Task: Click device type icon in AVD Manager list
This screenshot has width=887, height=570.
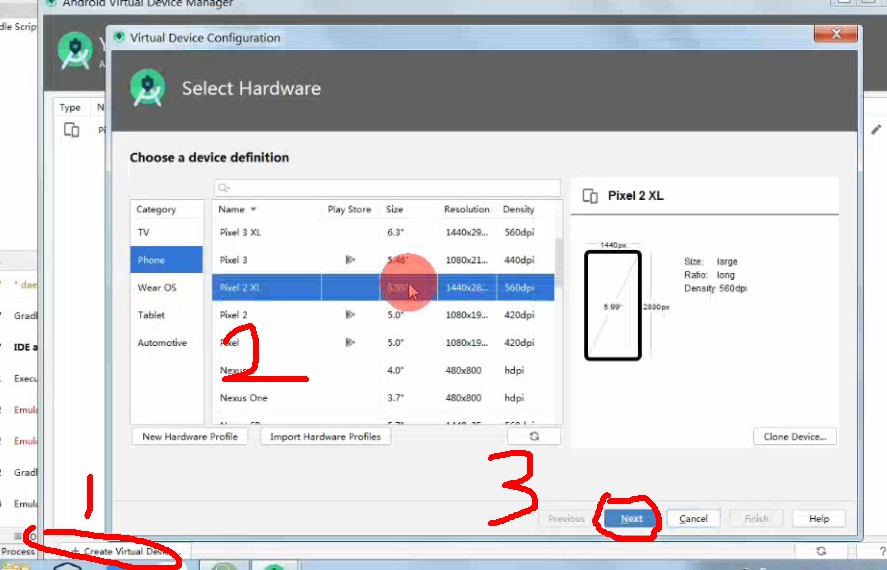Action: [x=71, y=130]
